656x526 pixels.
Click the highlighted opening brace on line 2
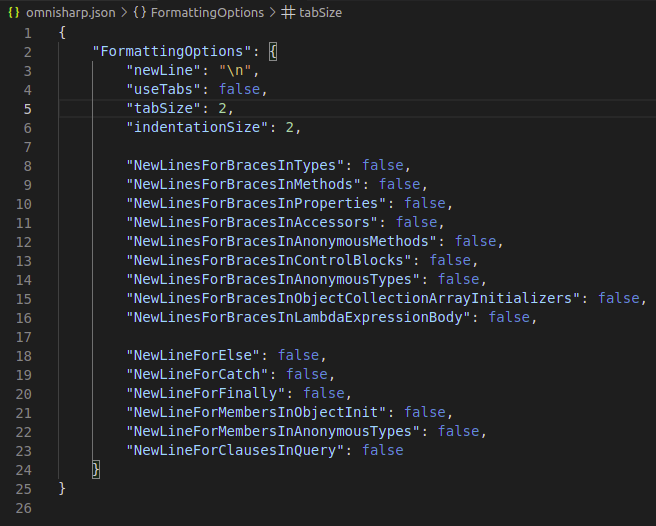273,52
